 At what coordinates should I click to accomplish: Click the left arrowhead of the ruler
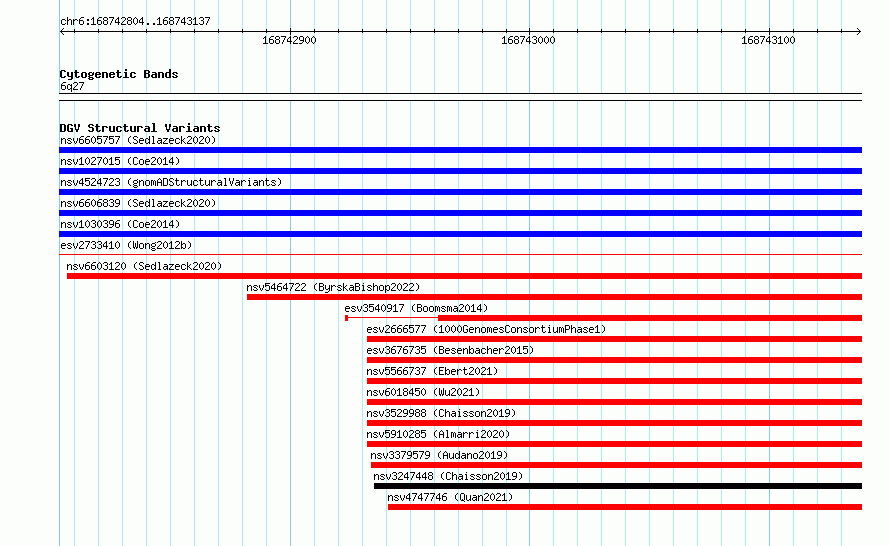pyautogui.click(x=62, y=32)
